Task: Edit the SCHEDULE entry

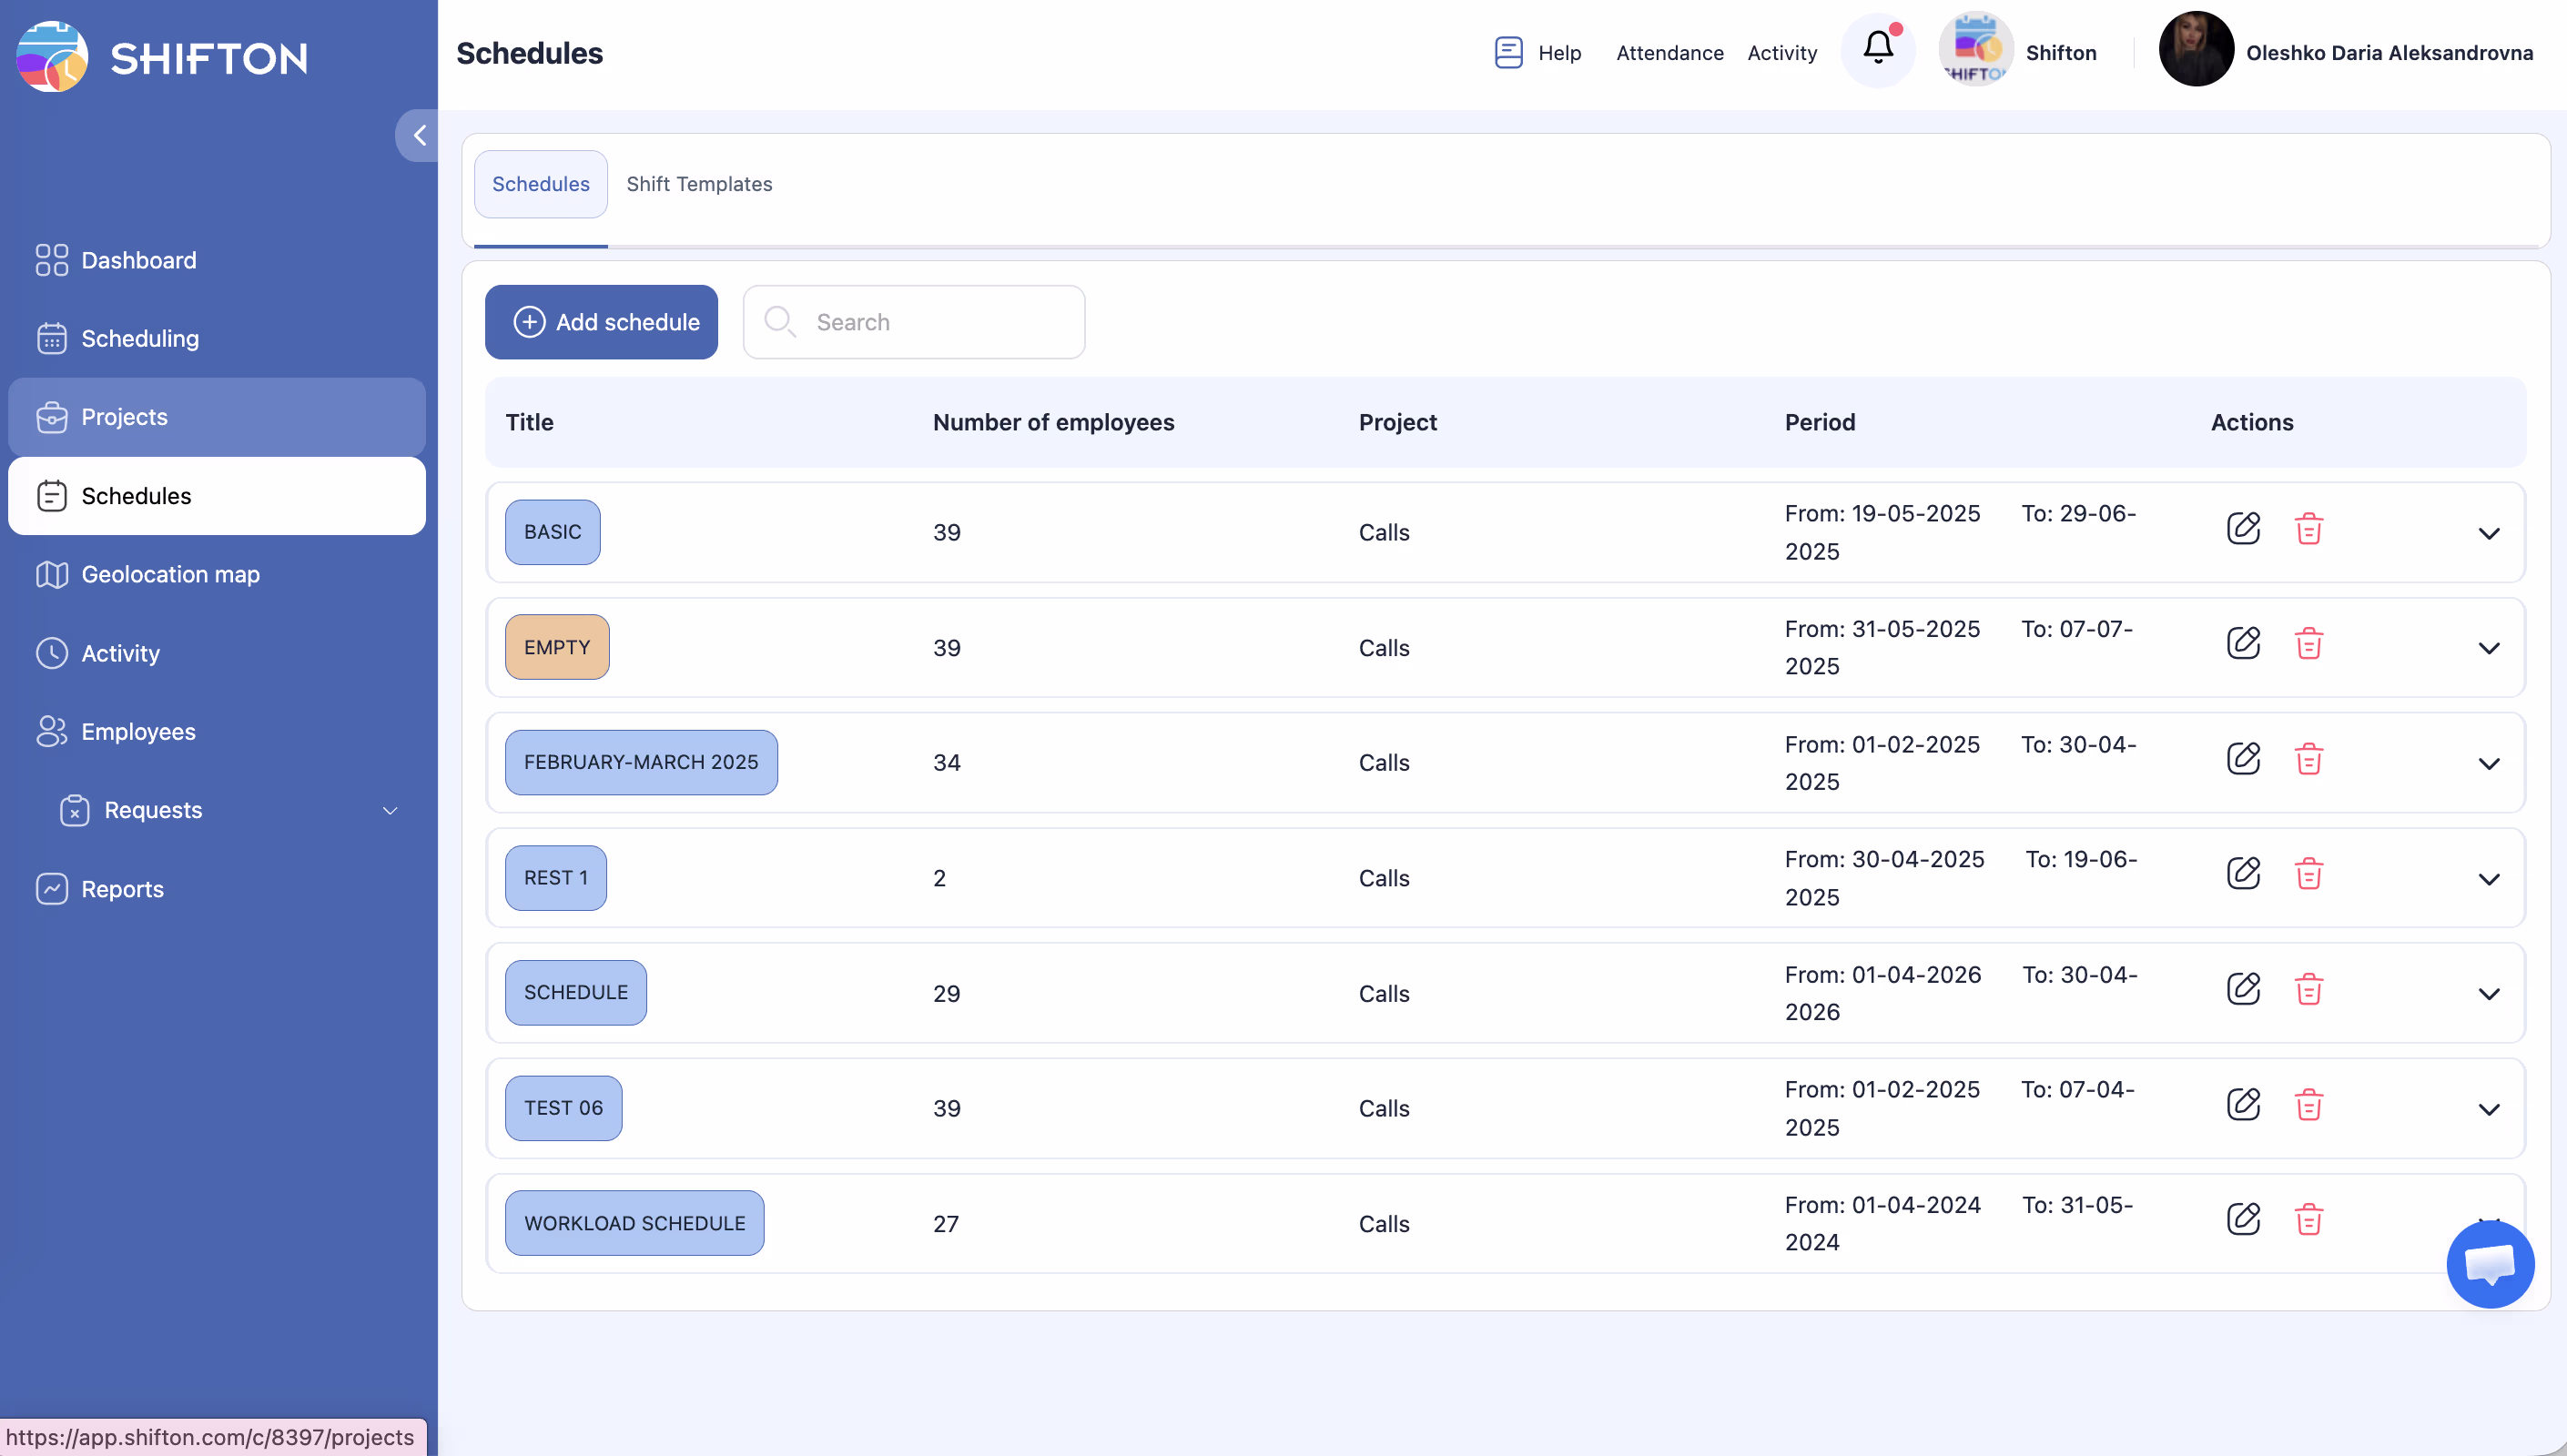Action: click(x=2243, y=989)
